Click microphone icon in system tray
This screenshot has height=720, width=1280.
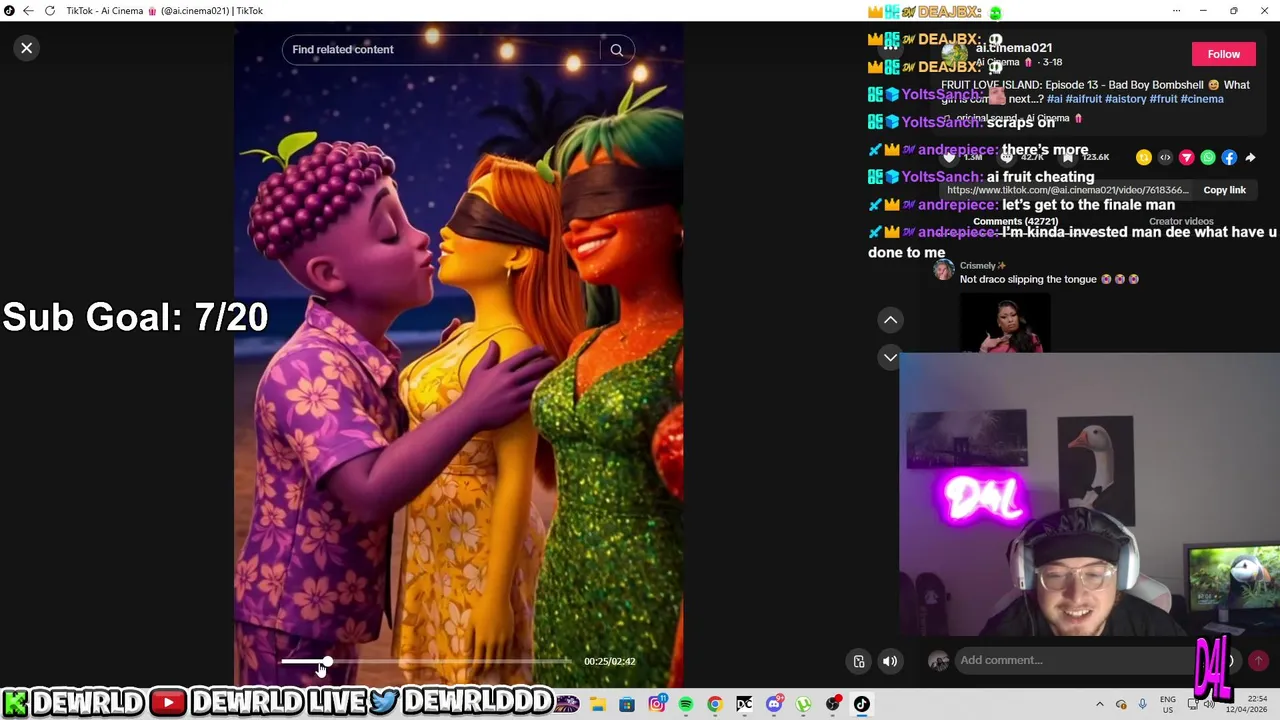pyautogui.click(x=1142, y=704)
